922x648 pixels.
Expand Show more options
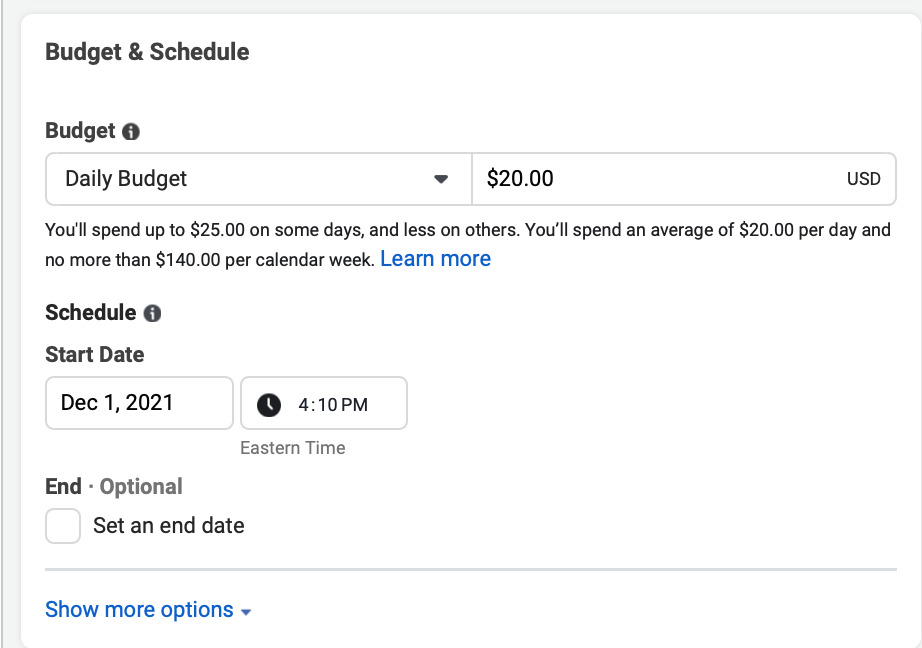tap(139, 610)
